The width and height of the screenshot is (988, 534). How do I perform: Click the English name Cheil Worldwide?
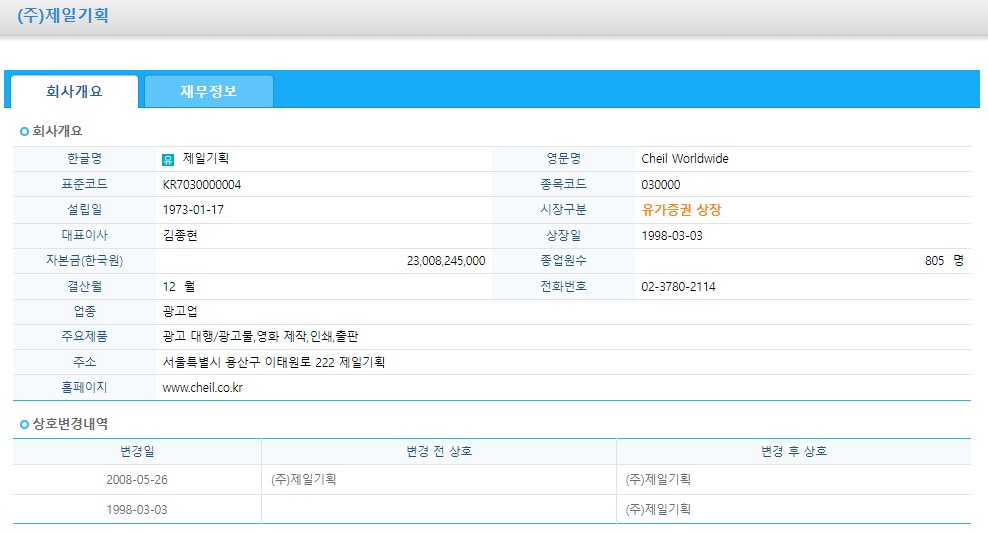point(685,159)
